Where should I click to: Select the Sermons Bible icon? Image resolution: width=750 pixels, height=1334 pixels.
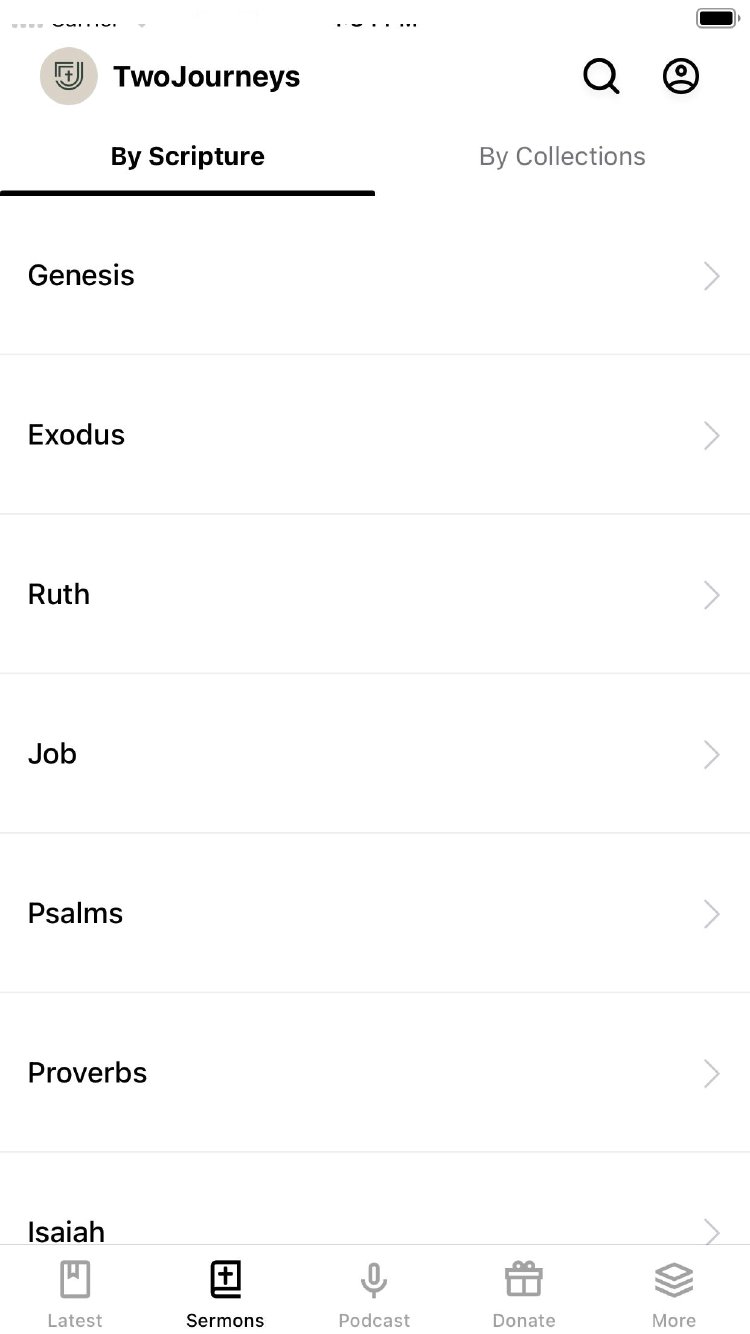(225, 1280)
